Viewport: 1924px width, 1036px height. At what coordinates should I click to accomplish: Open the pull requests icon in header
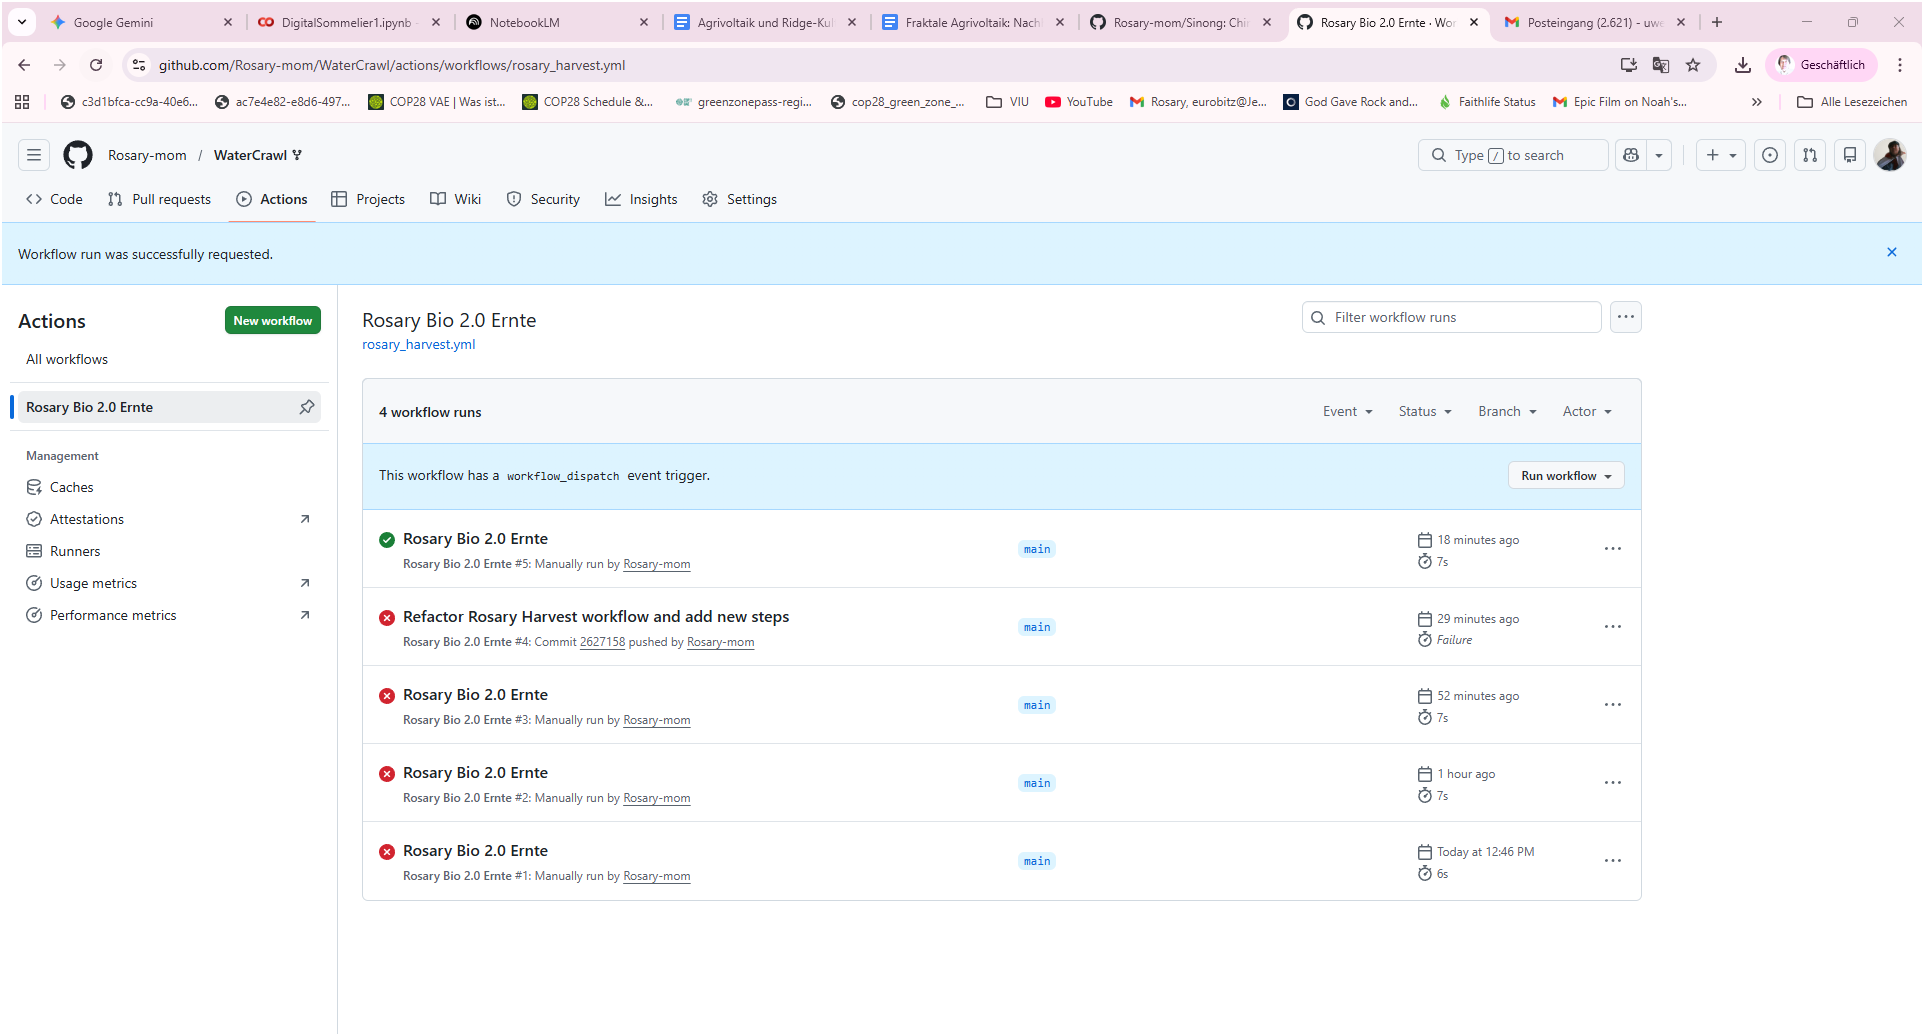1810,155
